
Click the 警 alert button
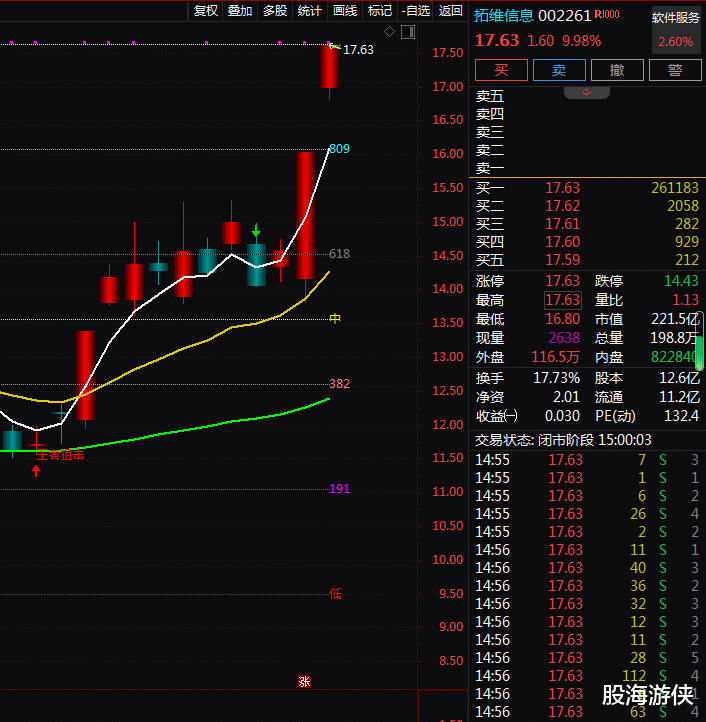[675, 70]
